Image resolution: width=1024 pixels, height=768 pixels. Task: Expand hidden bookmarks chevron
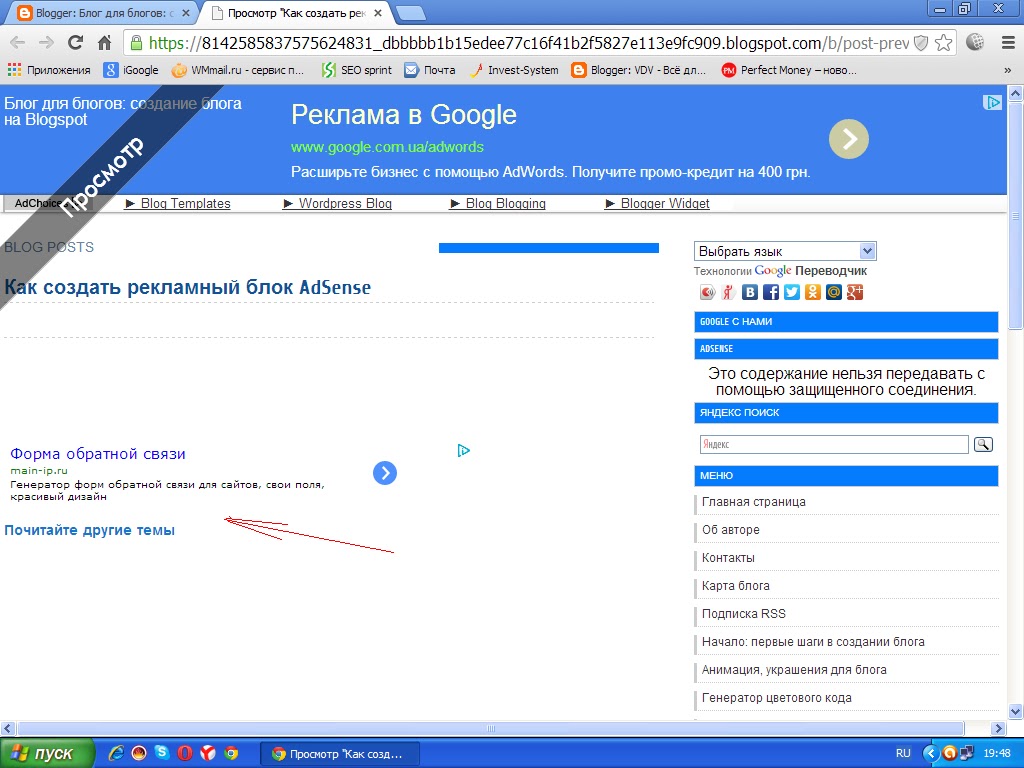point(1008,70)
